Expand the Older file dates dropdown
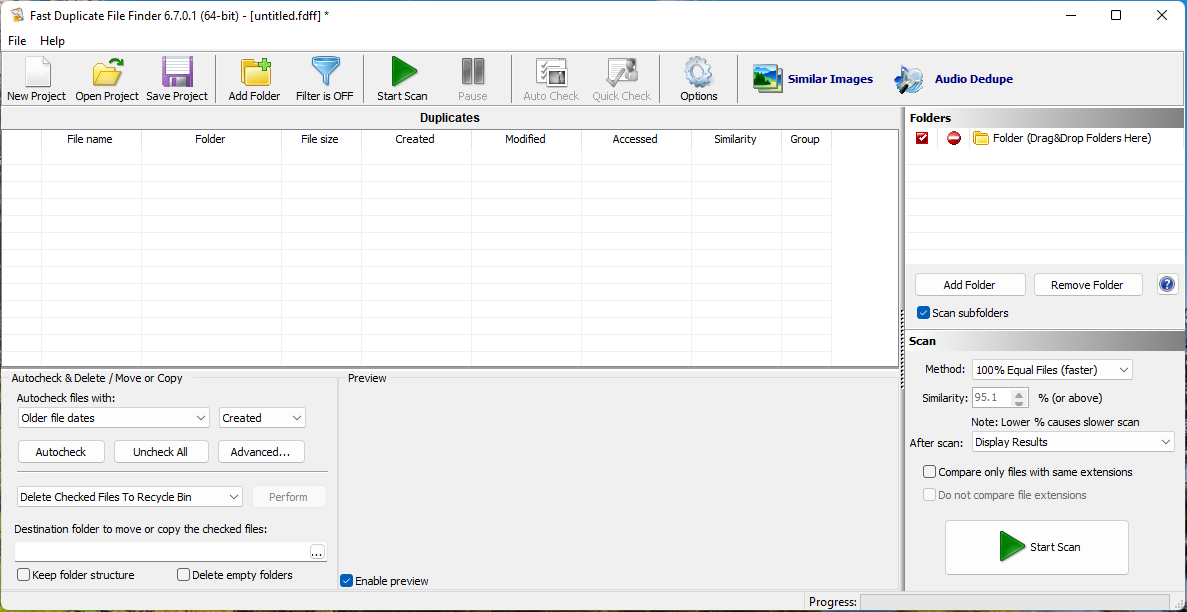The height and width of the screenshot is (612, 1187). tap(113, 418)
